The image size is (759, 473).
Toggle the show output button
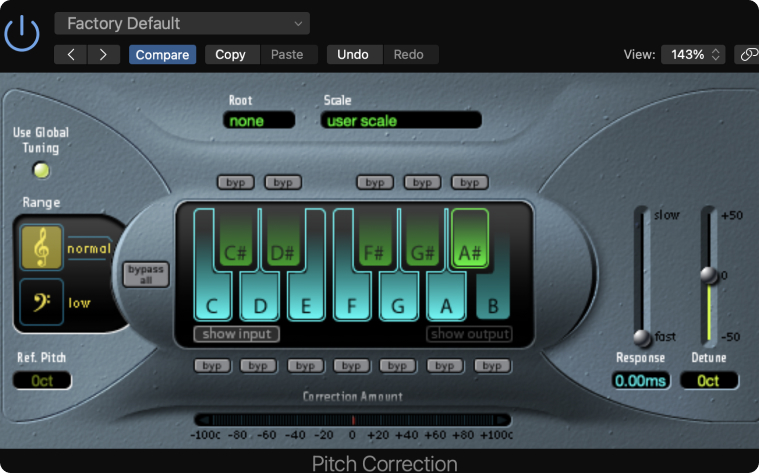(470, 334)
